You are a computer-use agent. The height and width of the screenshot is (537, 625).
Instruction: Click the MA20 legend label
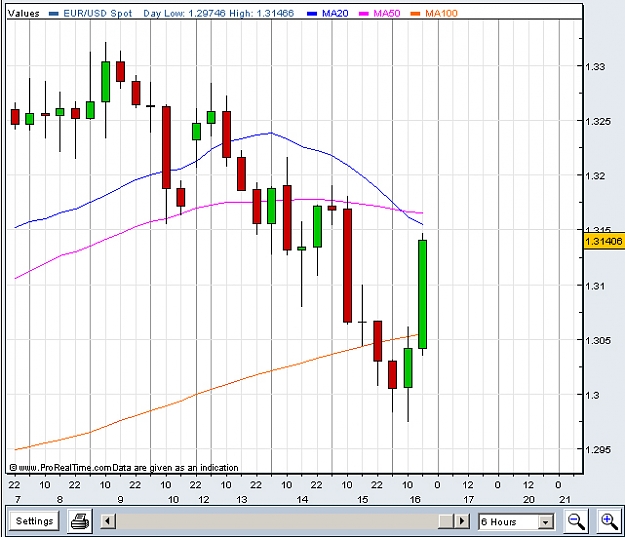pyautogui.click(x=335, y=13)
